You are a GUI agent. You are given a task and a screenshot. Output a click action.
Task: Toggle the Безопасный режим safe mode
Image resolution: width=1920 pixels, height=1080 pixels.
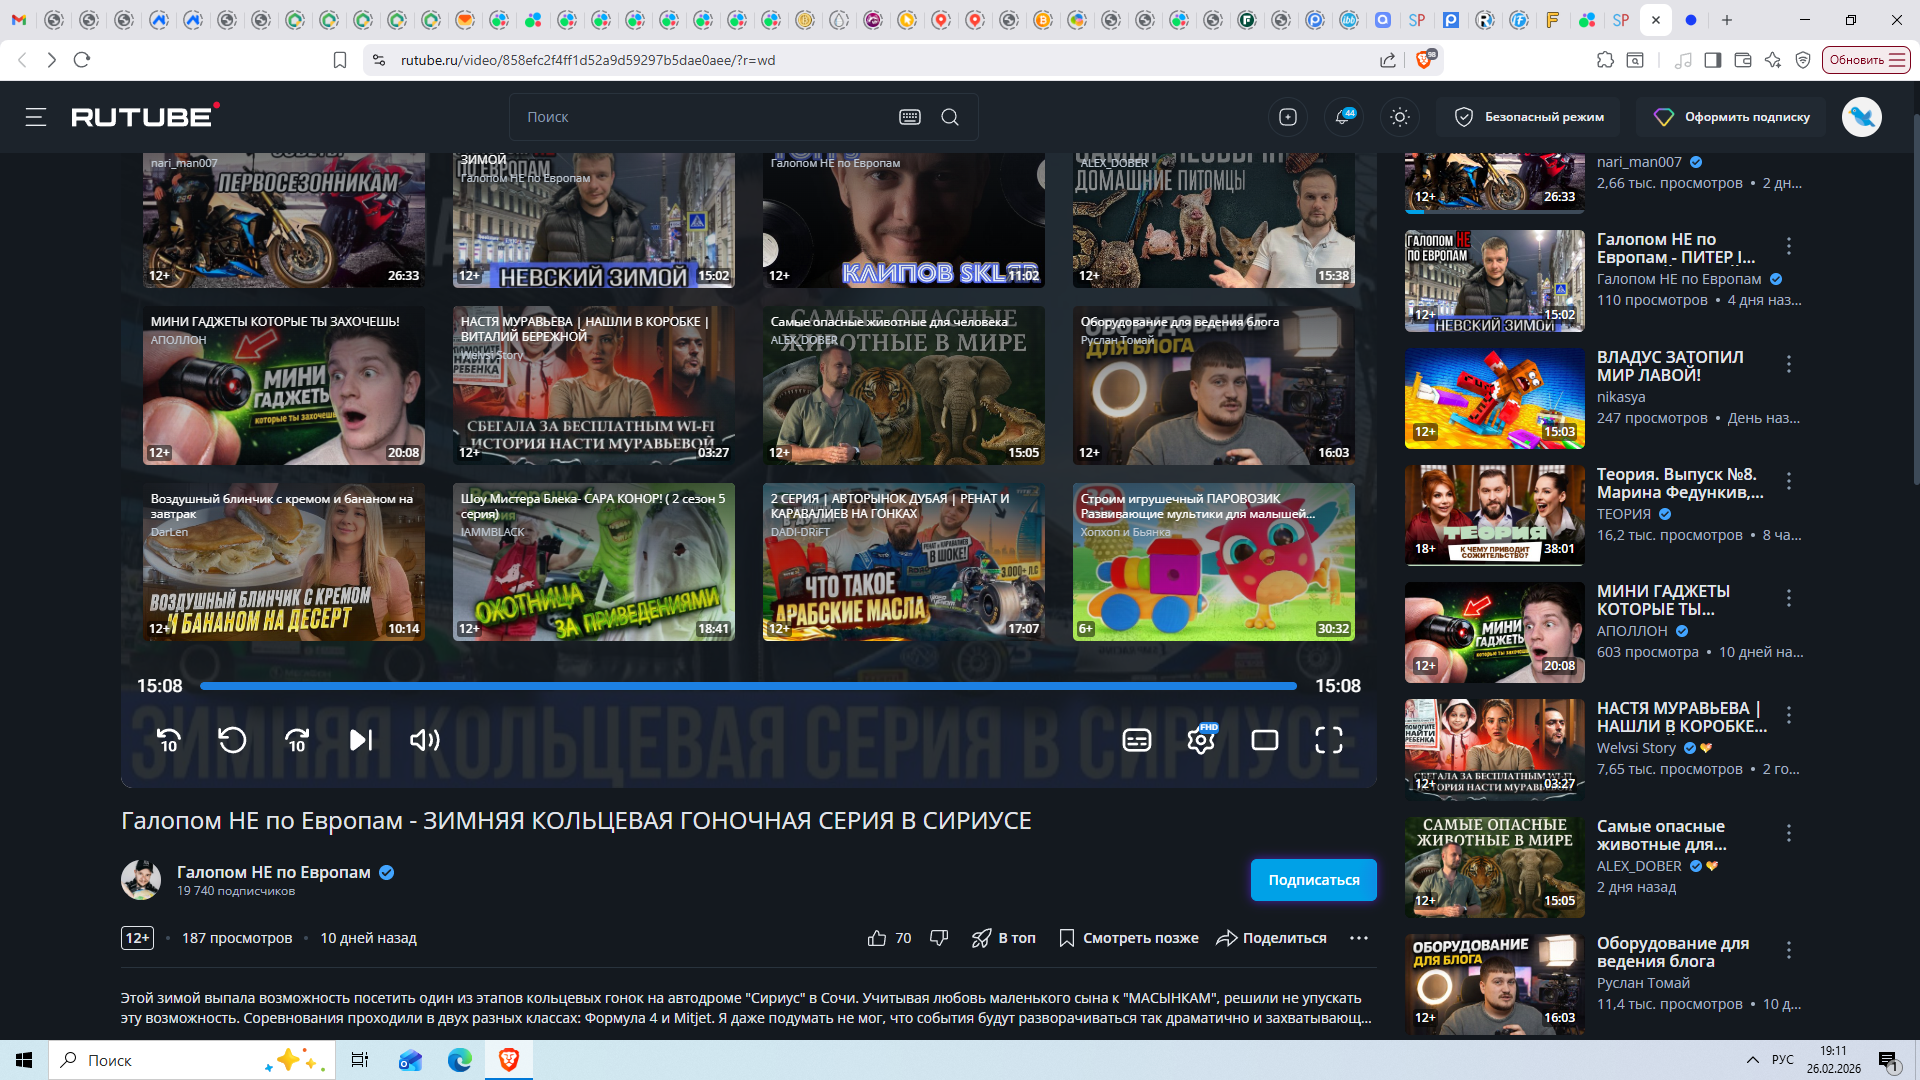[x=1529, y=117]
